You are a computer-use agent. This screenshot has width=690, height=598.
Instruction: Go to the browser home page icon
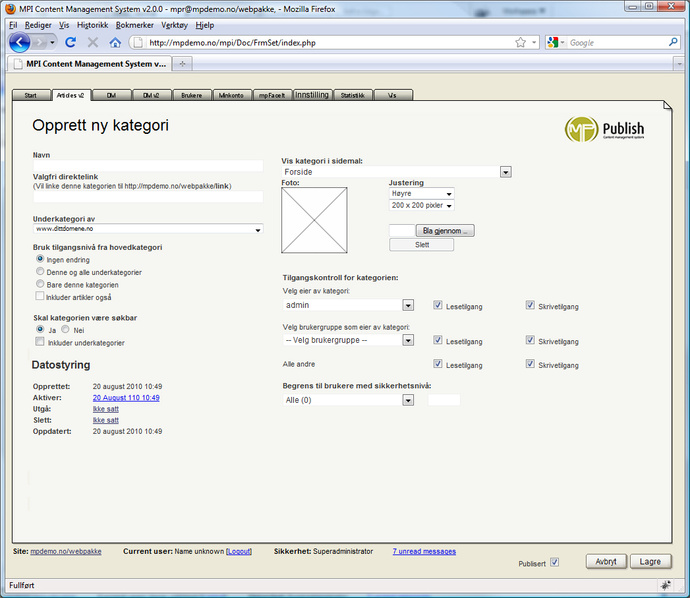[x=115, y=43]
